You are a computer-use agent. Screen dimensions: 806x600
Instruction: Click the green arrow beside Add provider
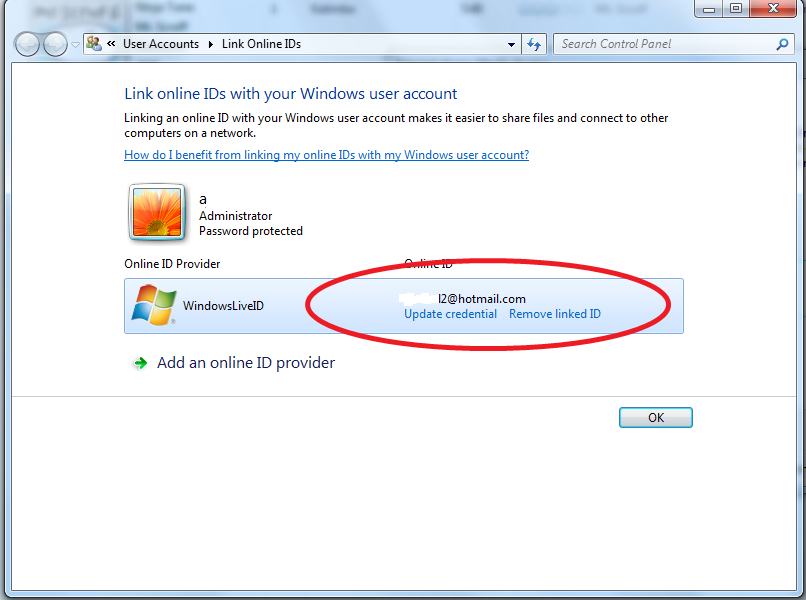click(140, 363)
